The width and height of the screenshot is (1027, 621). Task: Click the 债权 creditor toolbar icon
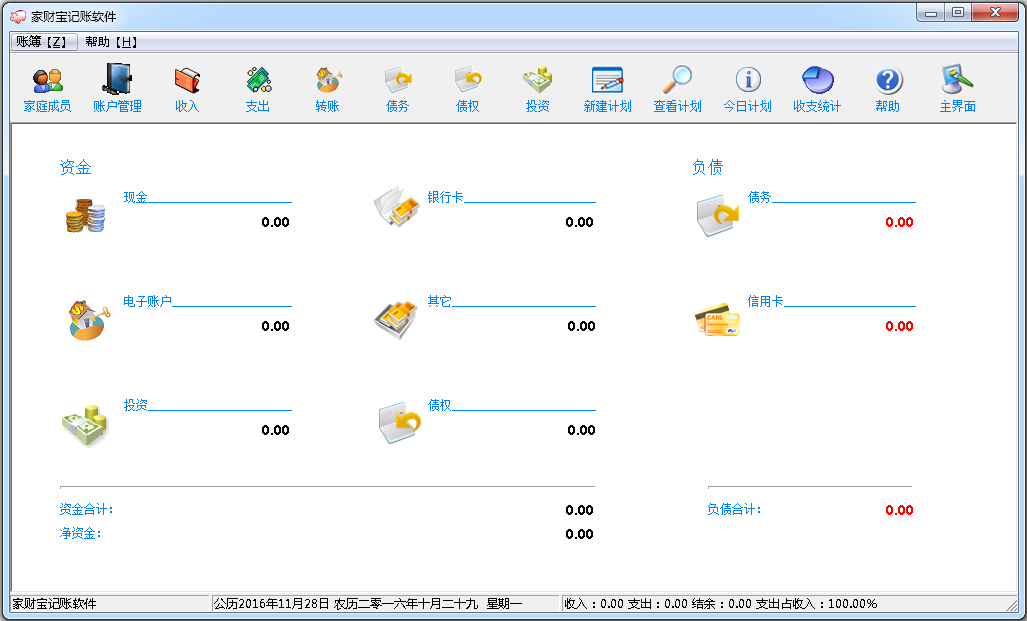468,88
